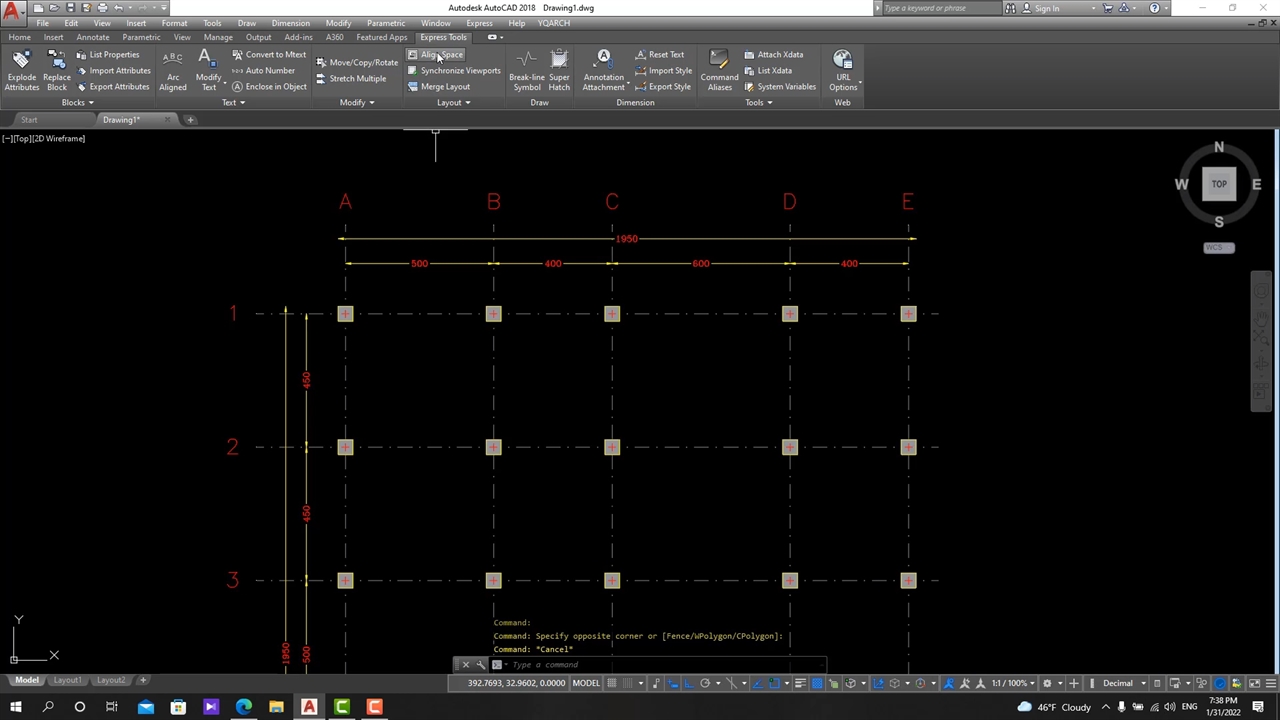
Task: Switch to the Annotate ribbon tab
Action: (93, 37)
